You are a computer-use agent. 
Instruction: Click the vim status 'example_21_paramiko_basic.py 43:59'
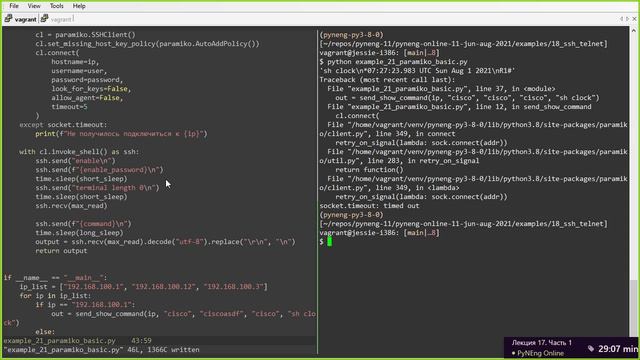(x=78, y=340)
